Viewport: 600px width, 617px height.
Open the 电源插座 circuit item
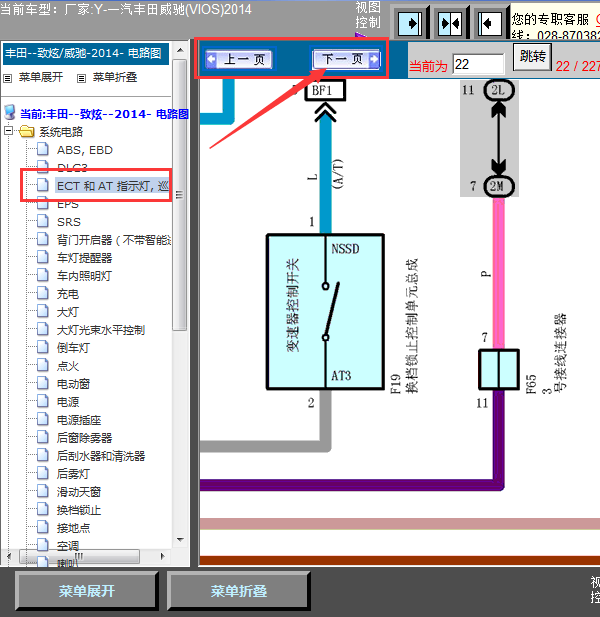[x=79, y=420]
